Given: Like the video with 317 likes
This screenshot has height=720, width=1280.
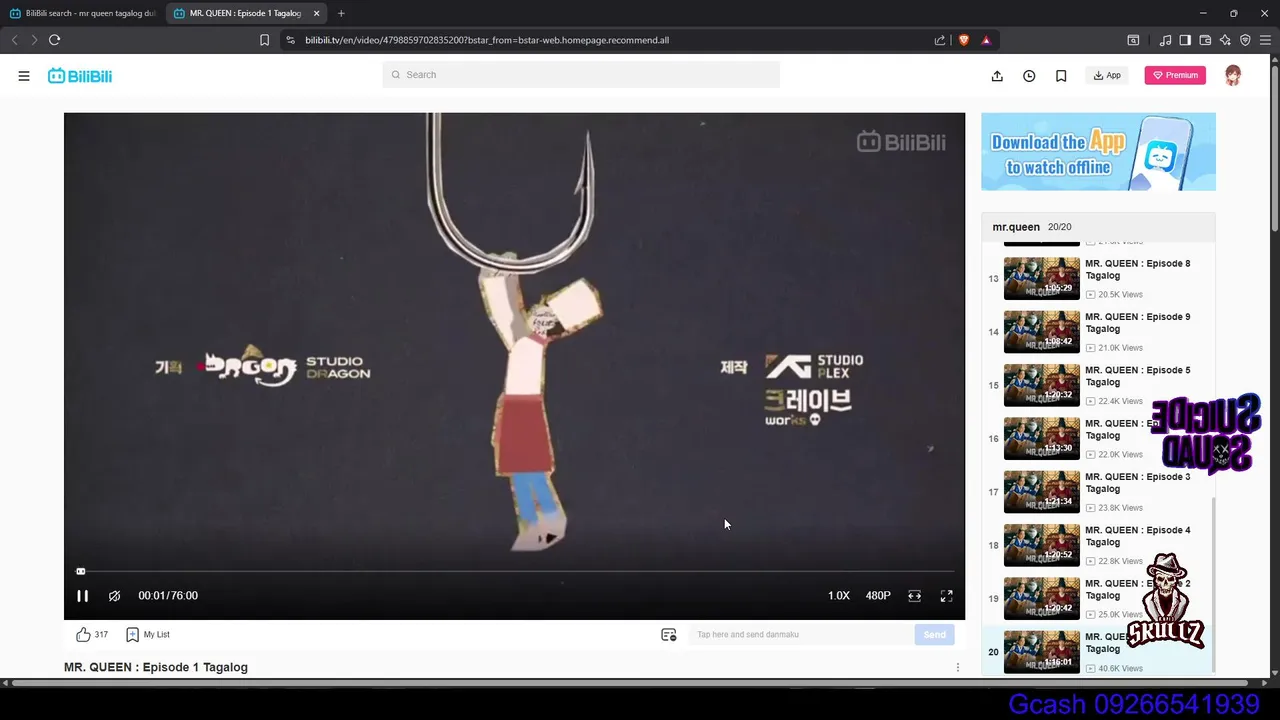Looking at the screenshot, I should [x=92, y=634].
